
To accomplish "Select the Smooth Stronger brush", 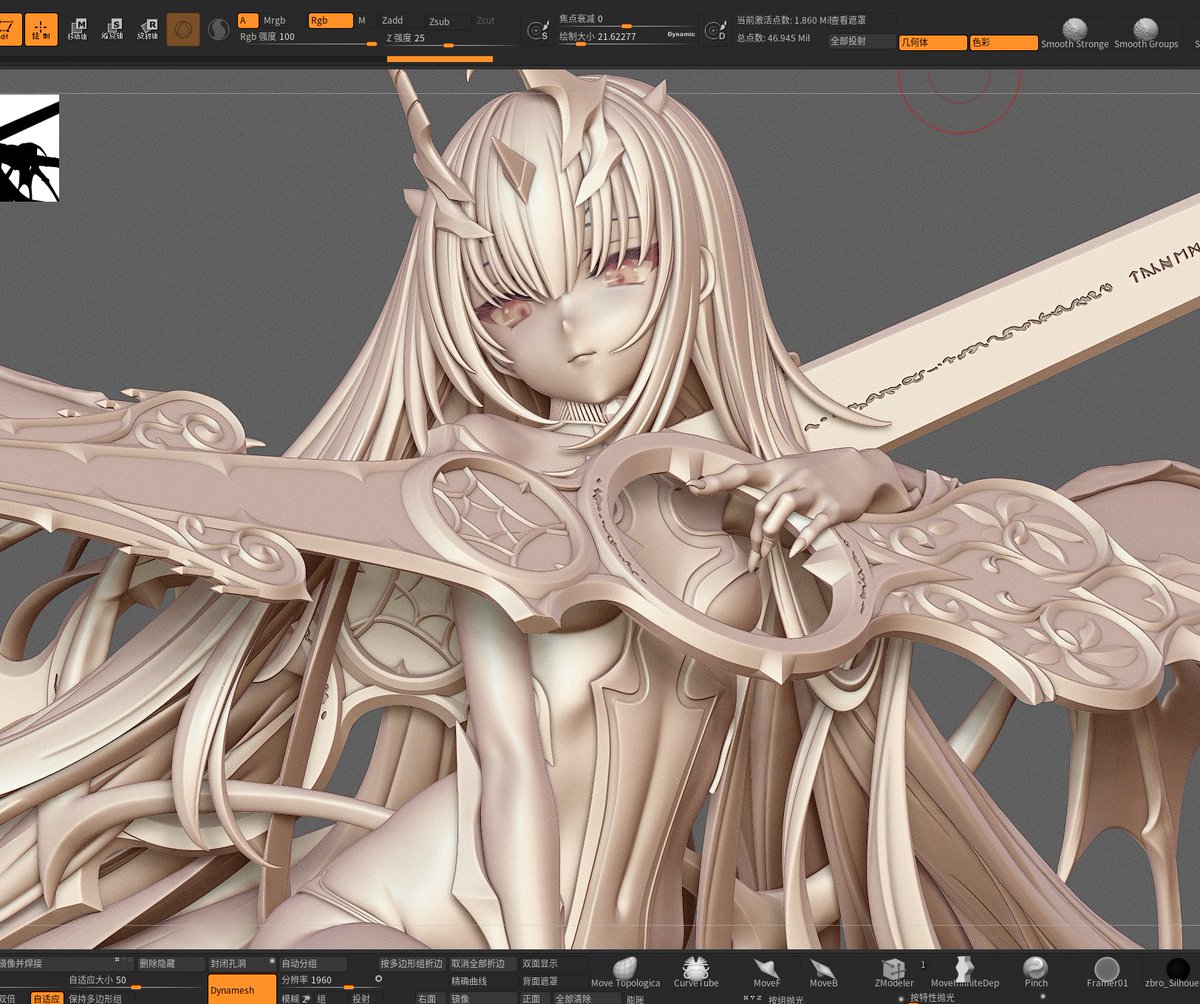I will pos(1075,33).
